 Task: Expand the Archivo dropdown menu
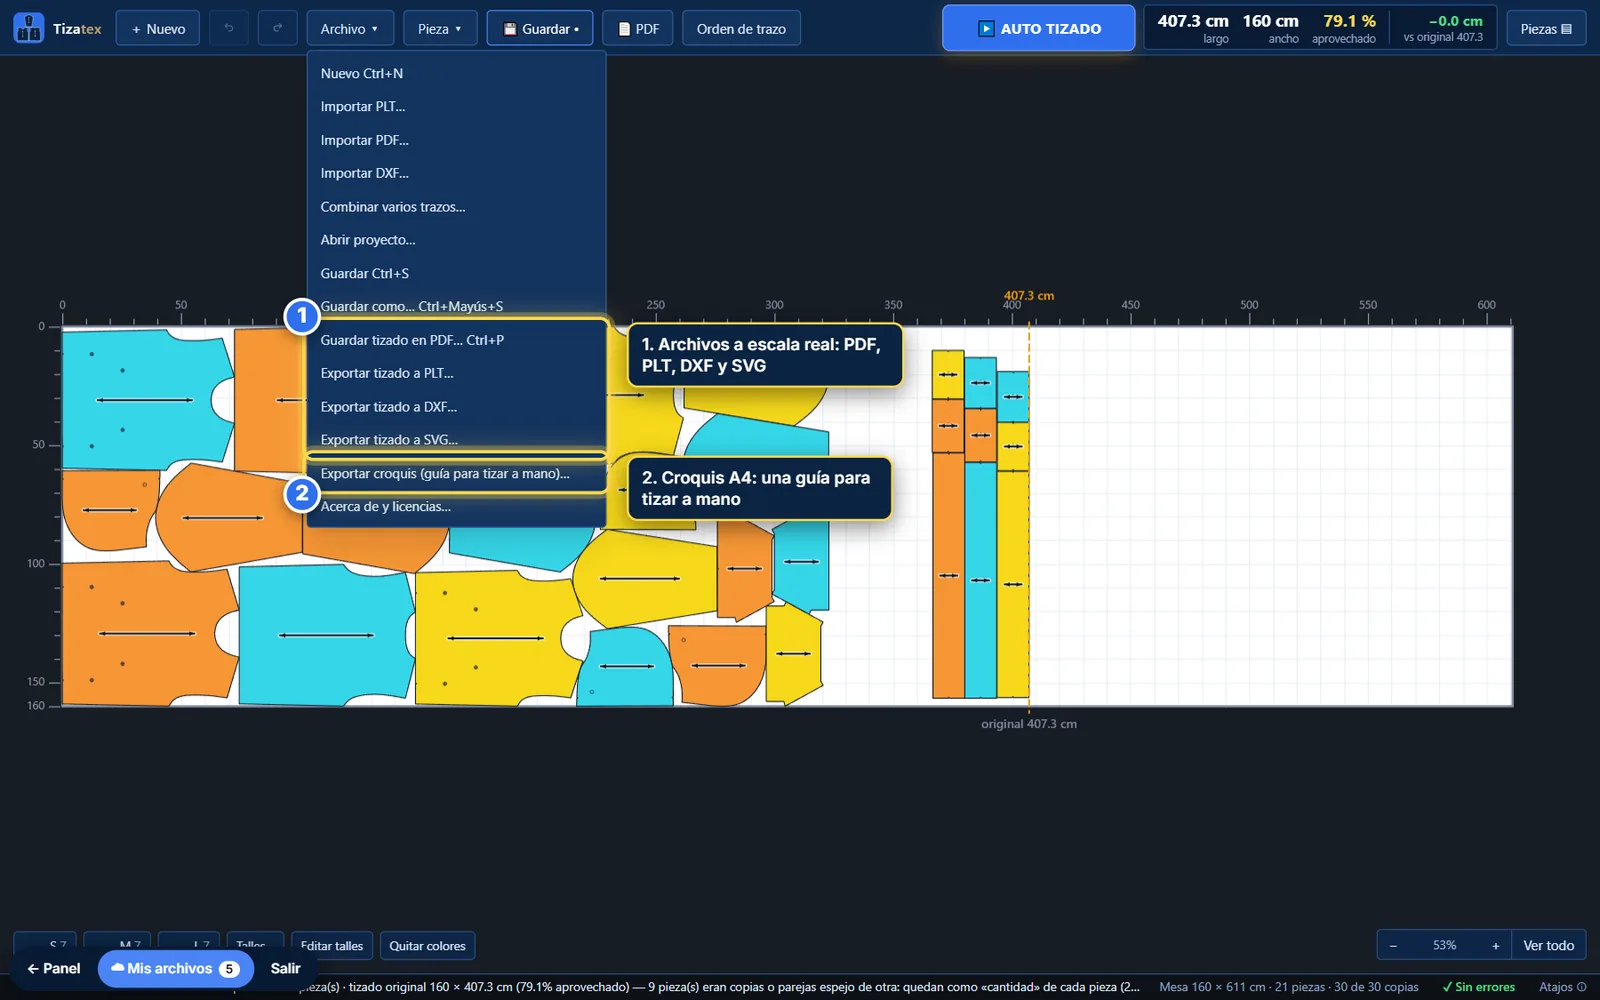(350, 29)
